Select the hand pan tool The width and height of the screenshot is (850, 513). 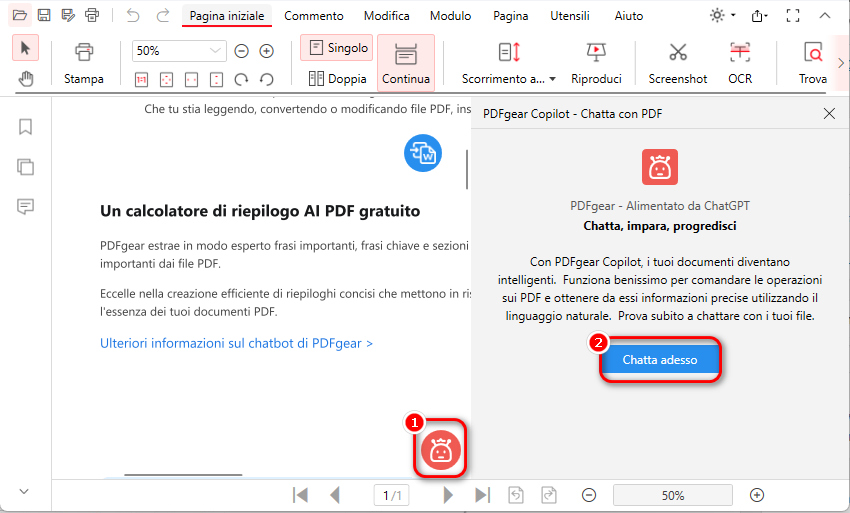pyautogui.click(x=25, y=79)
